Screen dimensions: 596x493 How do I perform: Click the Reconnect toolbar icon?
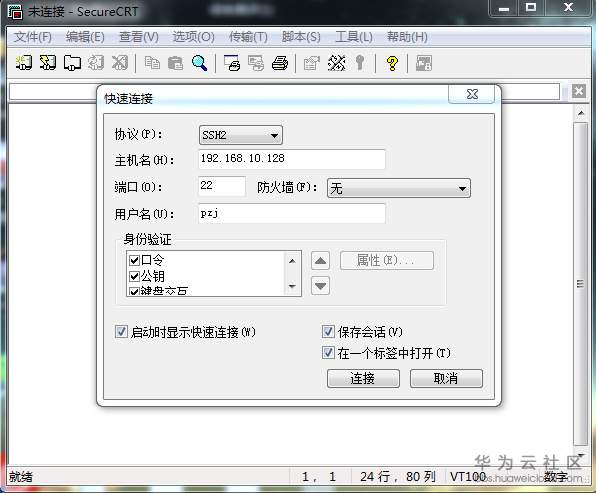96,63
